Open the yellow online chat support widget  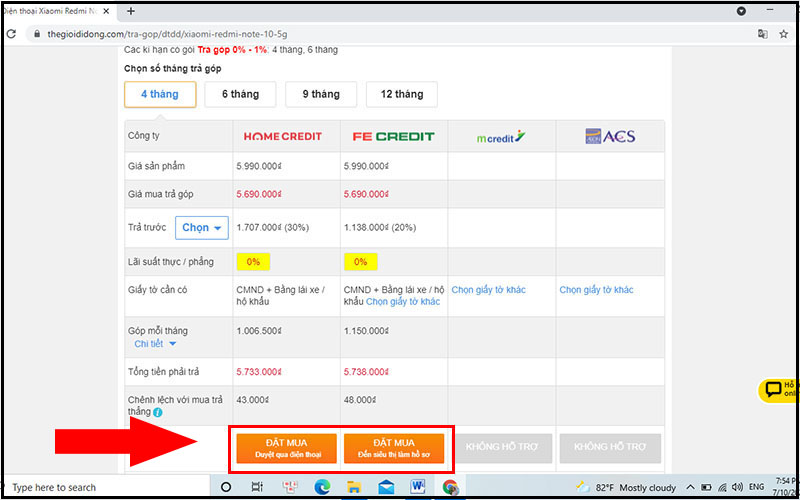point(778,390)
